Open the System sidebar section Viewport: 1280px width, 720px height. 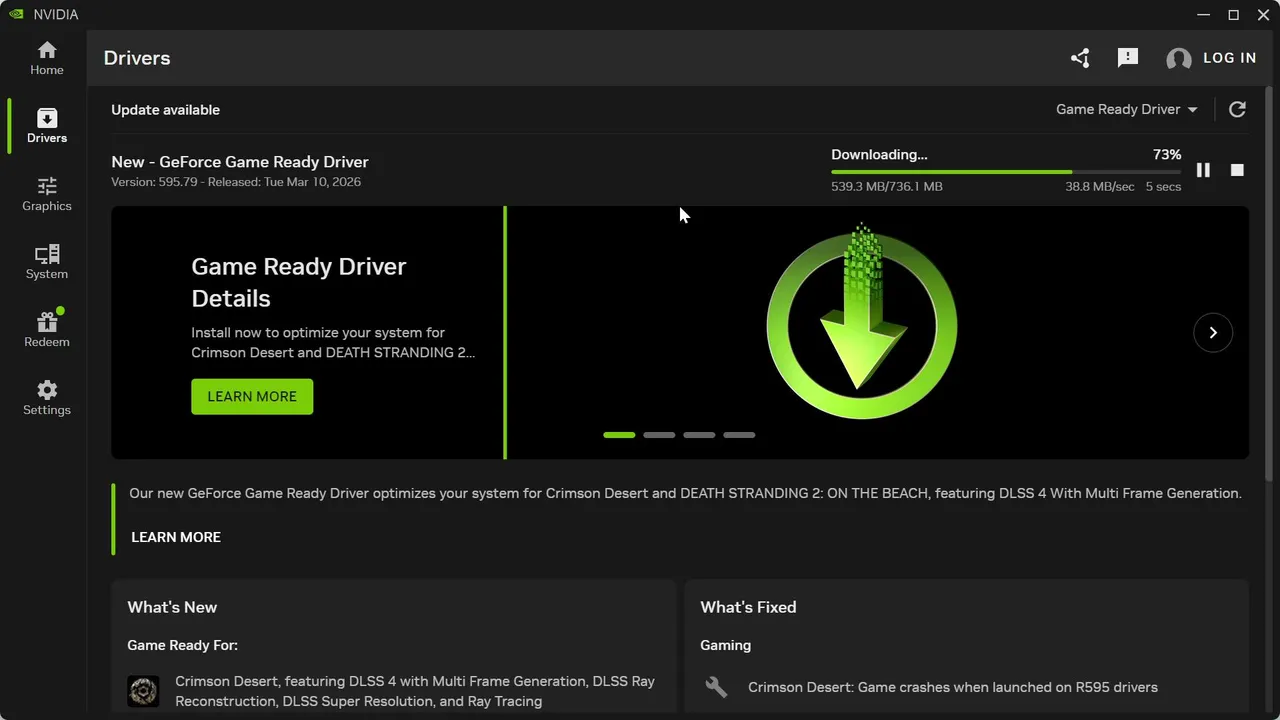(x=46, y=262)
